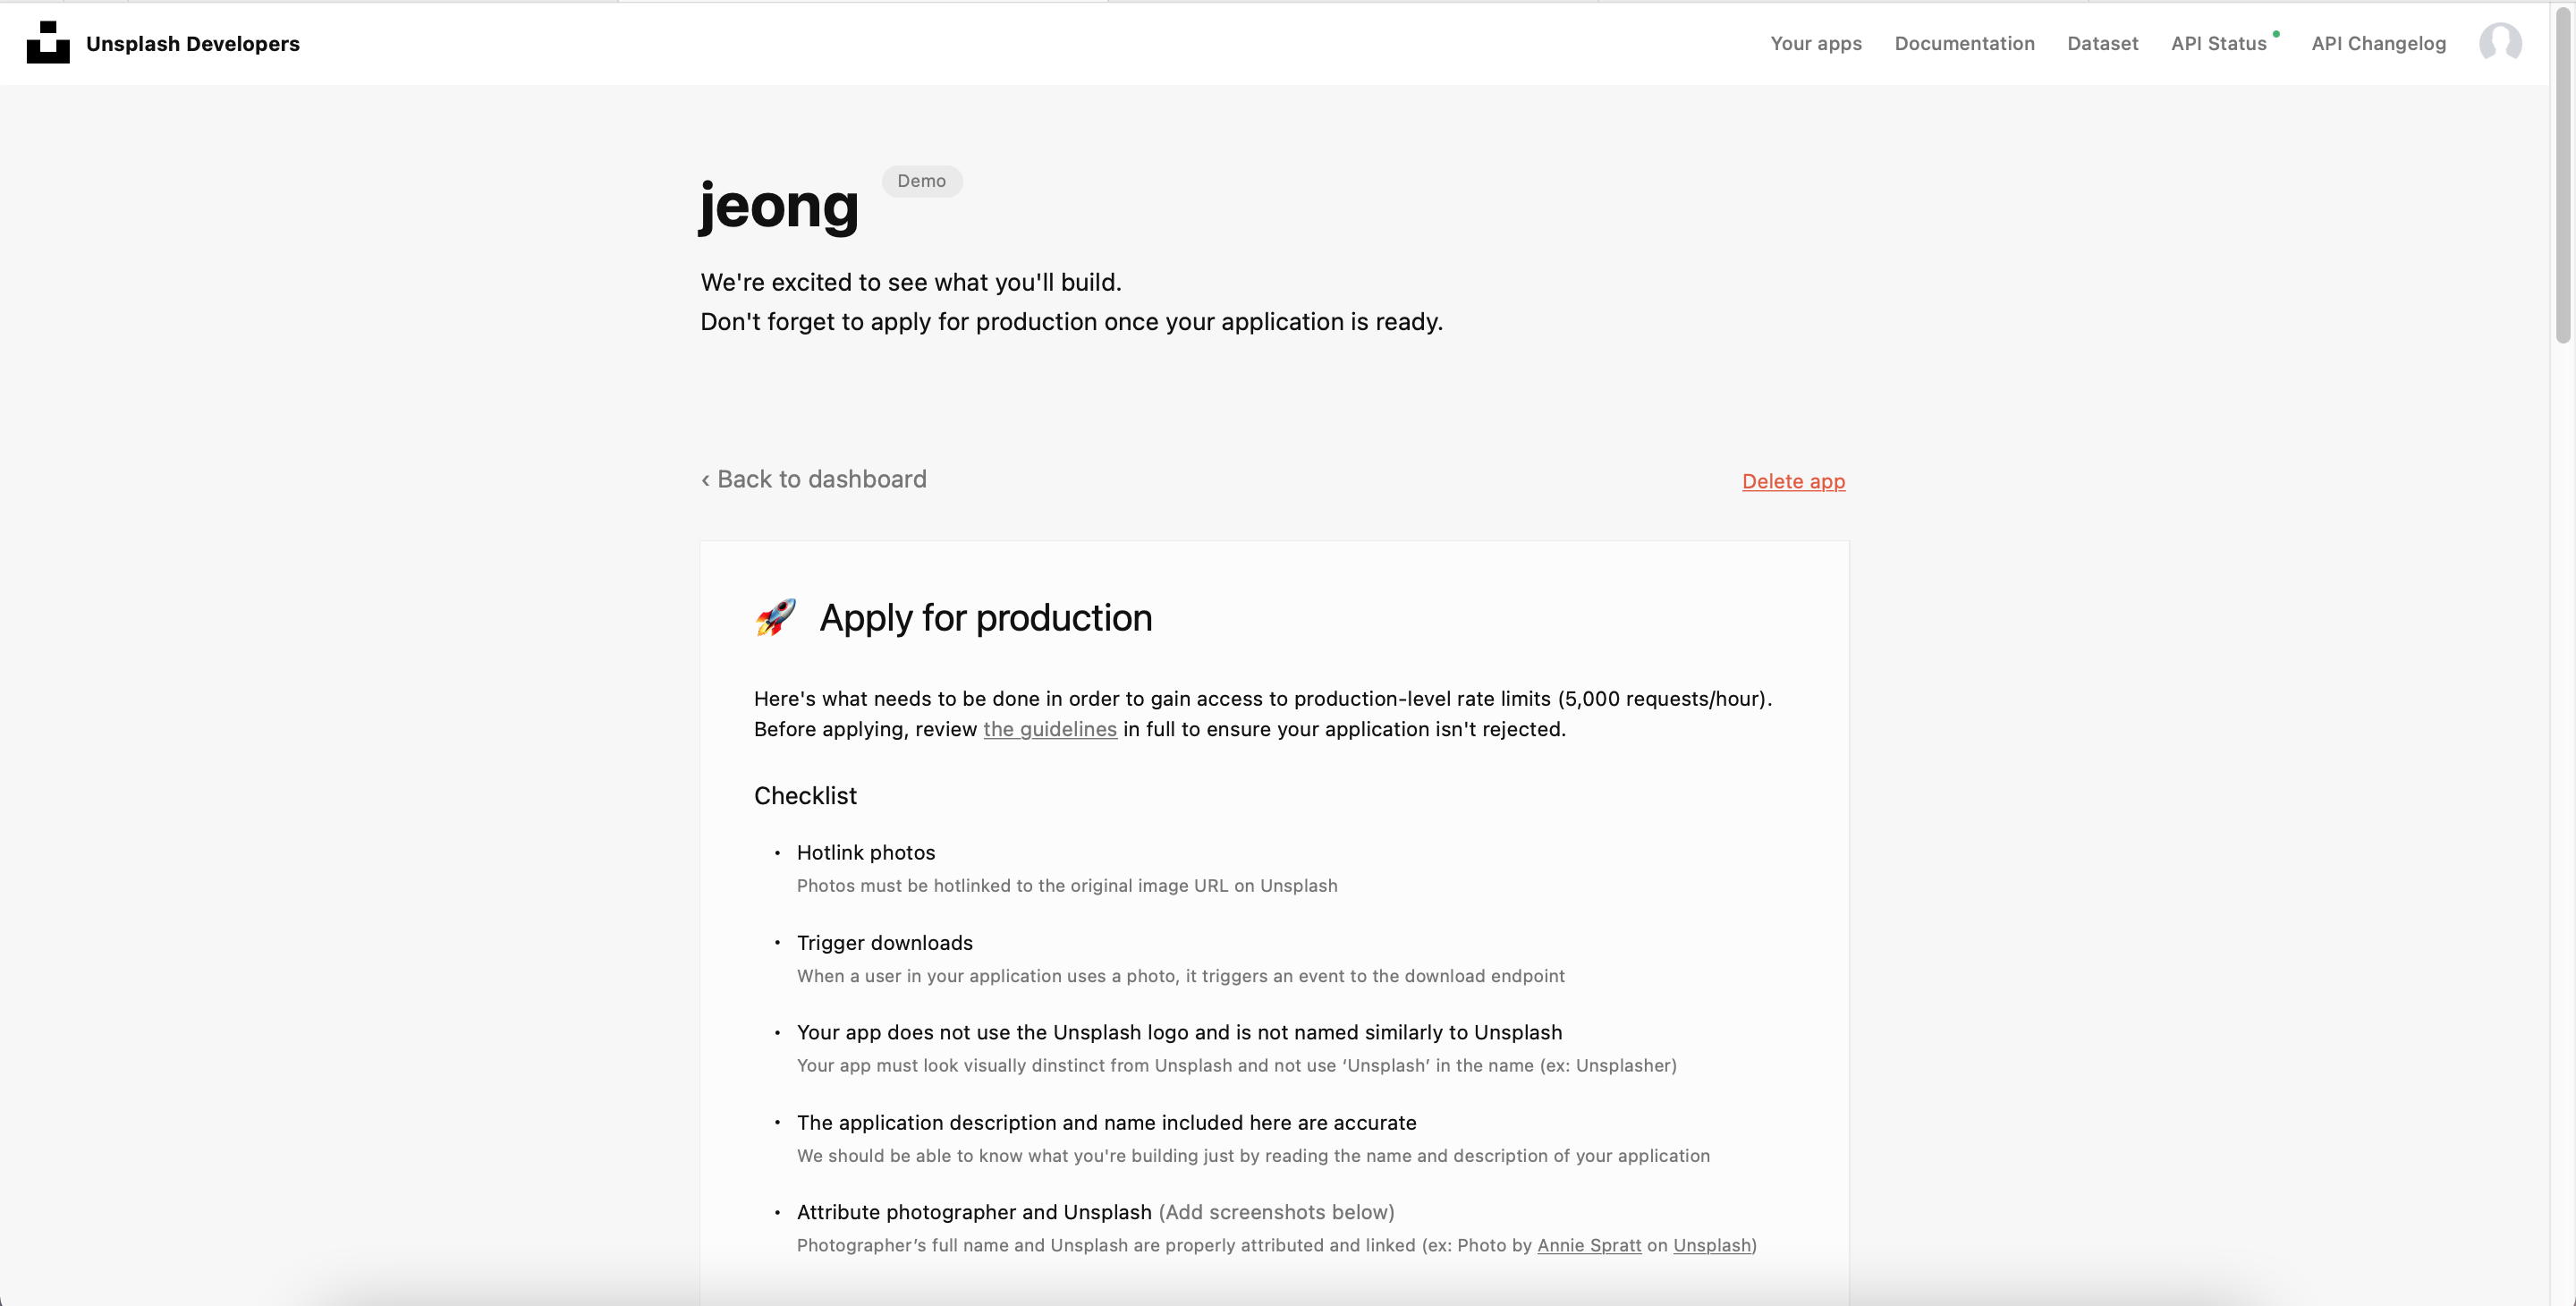The height and width of the screenshot is (1306, 2576).
Task: Click "Photographer's full name" description text
Action: (x=1276, y=1245)
